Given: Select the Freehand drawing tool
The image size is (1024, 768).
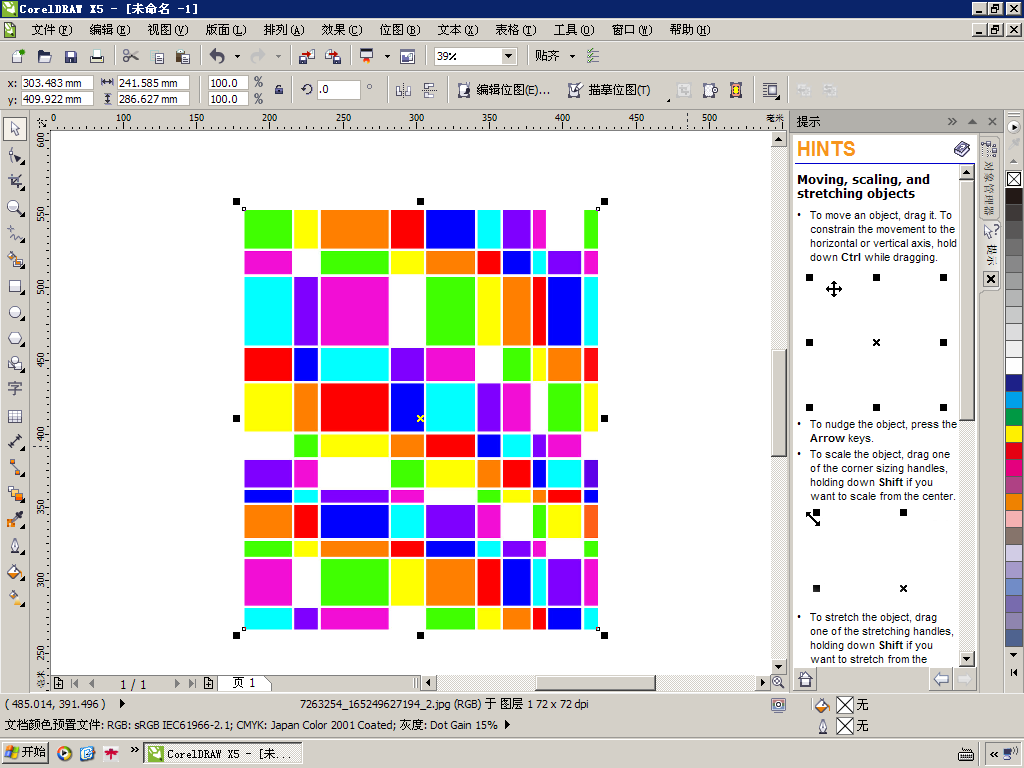Looking at the screenshot, I should click(x=15, y=234).
